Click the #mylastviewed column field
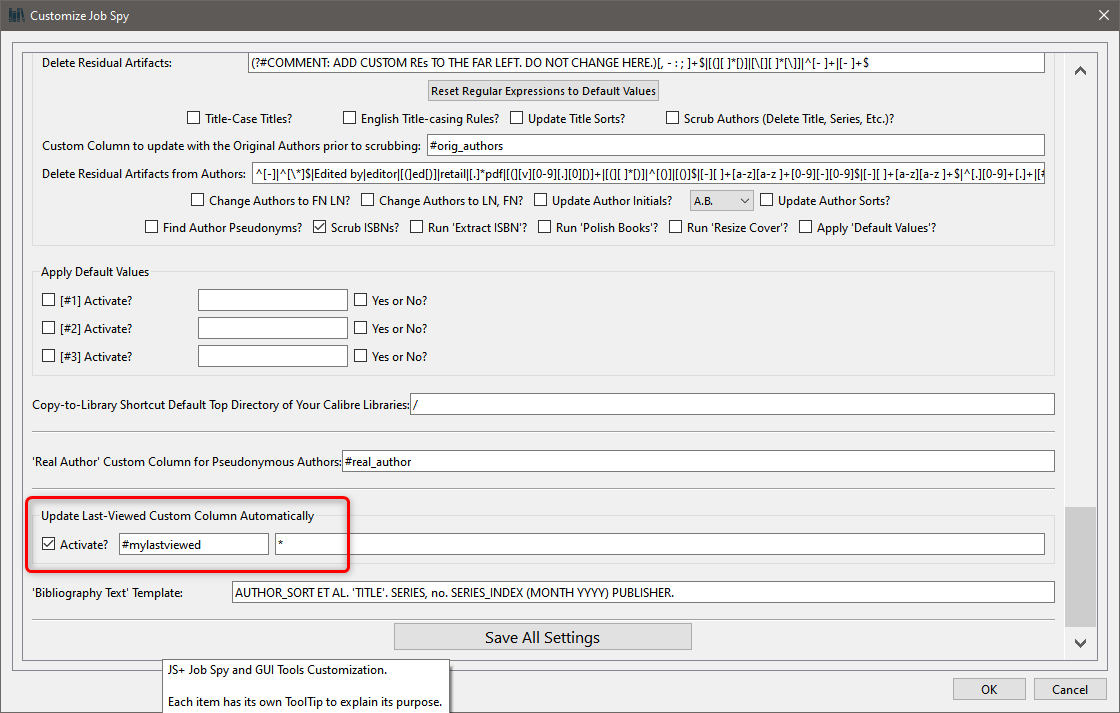1120x713 pixels. click(194, 544)
